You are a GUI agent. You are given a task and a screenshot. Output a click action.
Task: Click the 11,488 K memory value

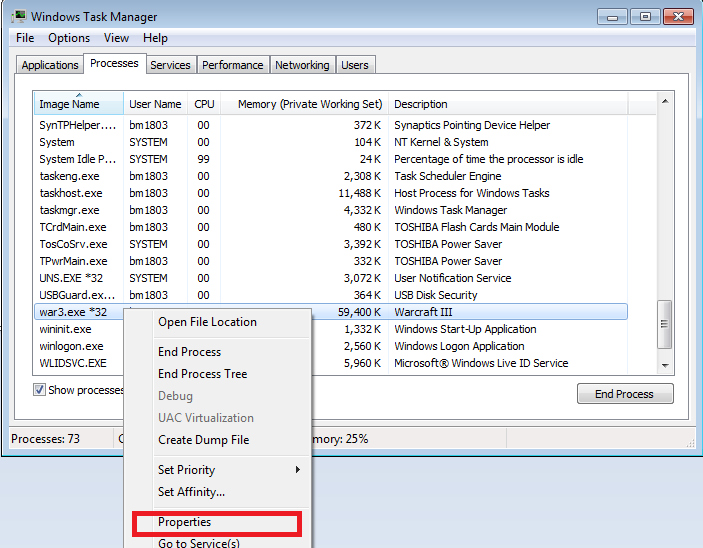(x=359, y=193)
